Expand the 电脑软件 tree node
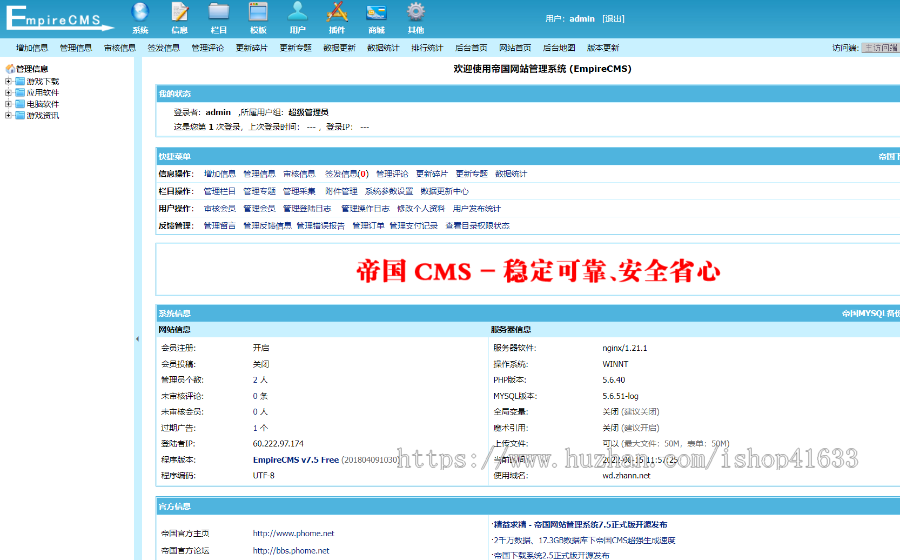 pos(9,104)
